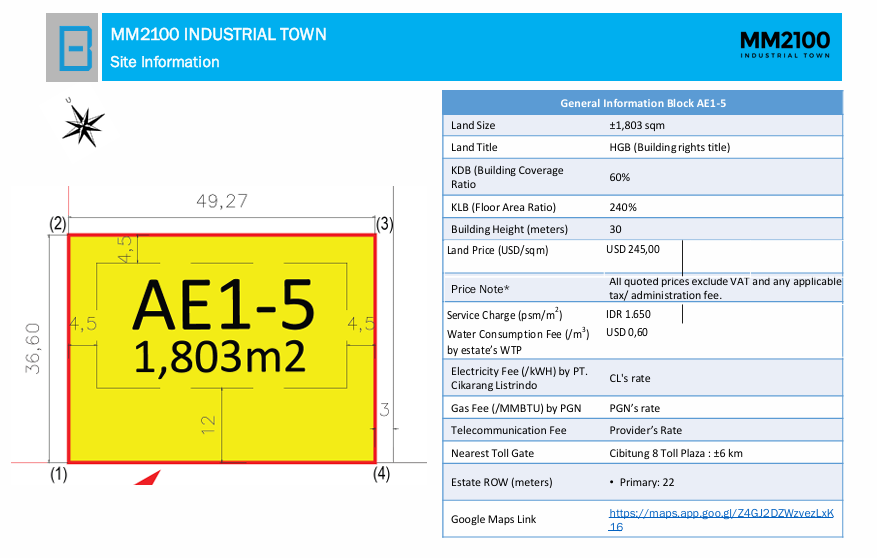The height and width of the screenshot is (558, 877).
Task: Click the MM2100 INDUSTRIAL TOWN title
Action: pyautogui.click(x=218, y=35)
